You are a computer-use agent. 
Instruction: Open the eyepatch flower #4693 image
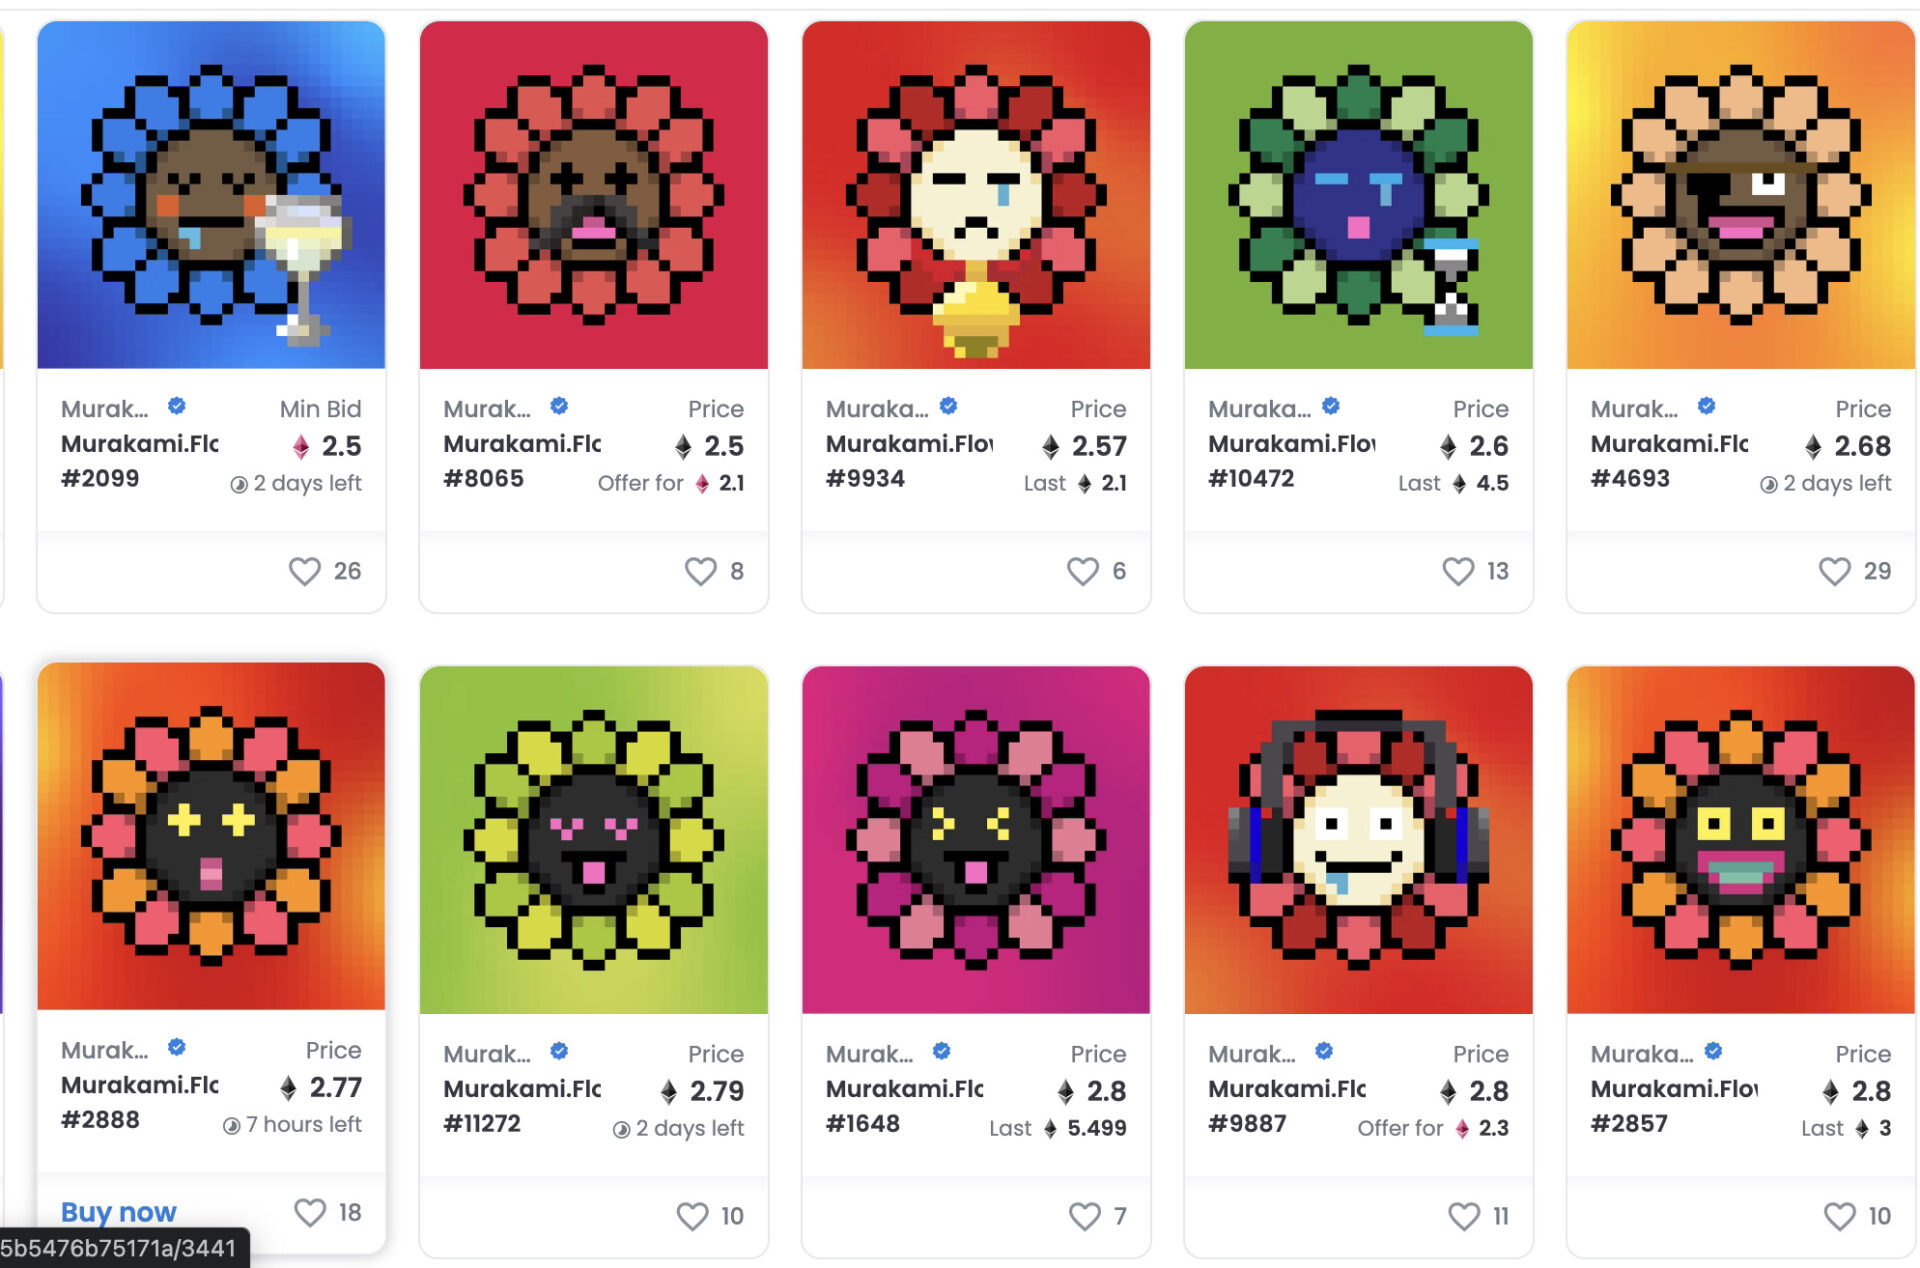pos(1741,195)
